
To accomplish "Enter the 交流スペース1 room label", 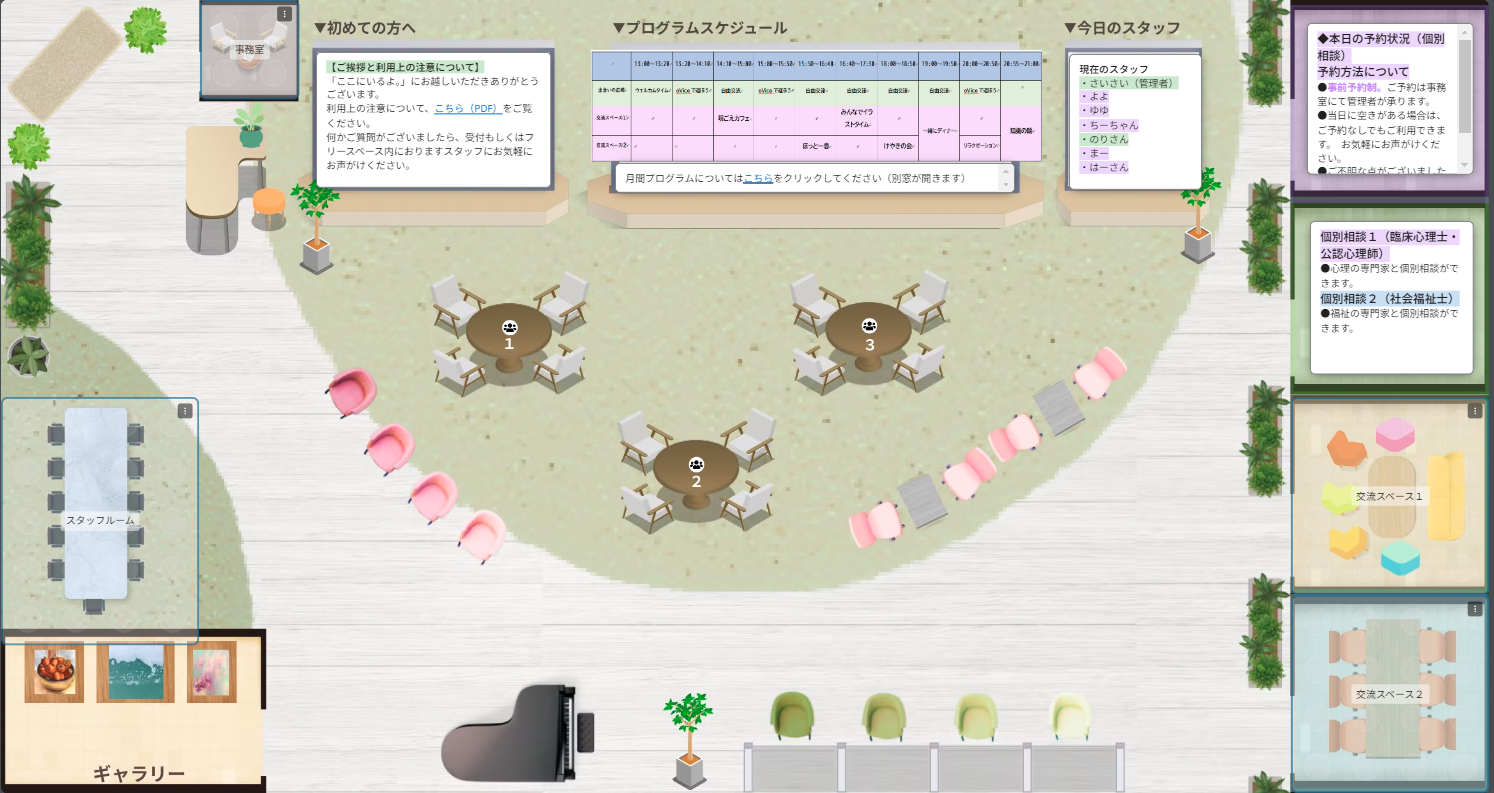I will click(1388, 496).
